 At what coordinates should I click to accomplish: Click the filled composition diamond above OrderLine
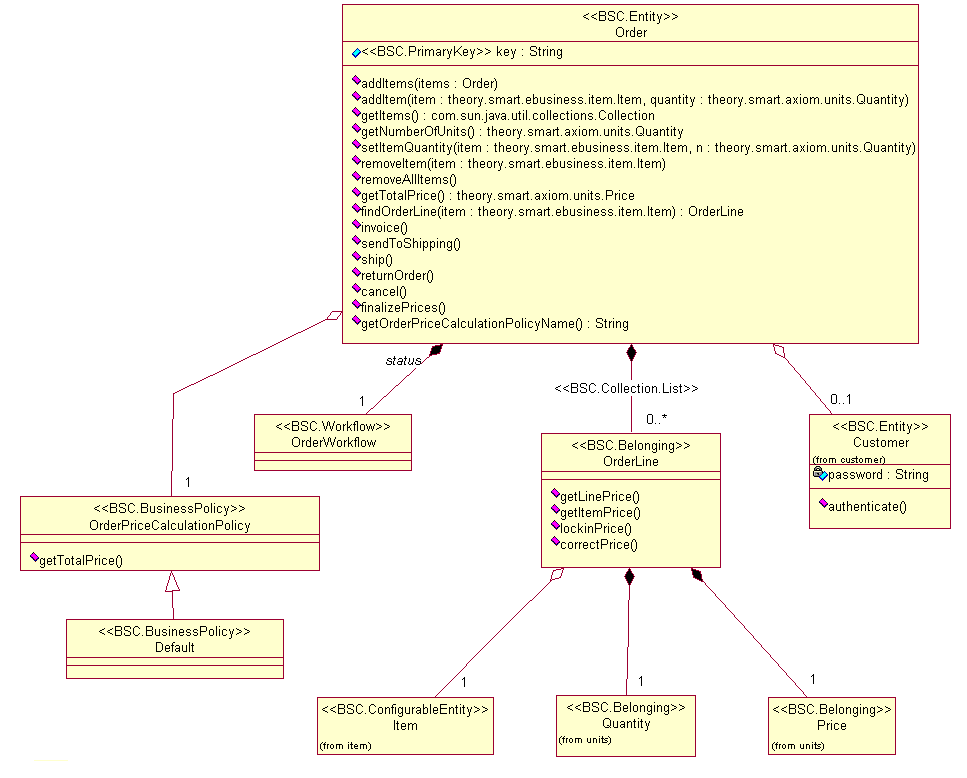pos(631,353)
